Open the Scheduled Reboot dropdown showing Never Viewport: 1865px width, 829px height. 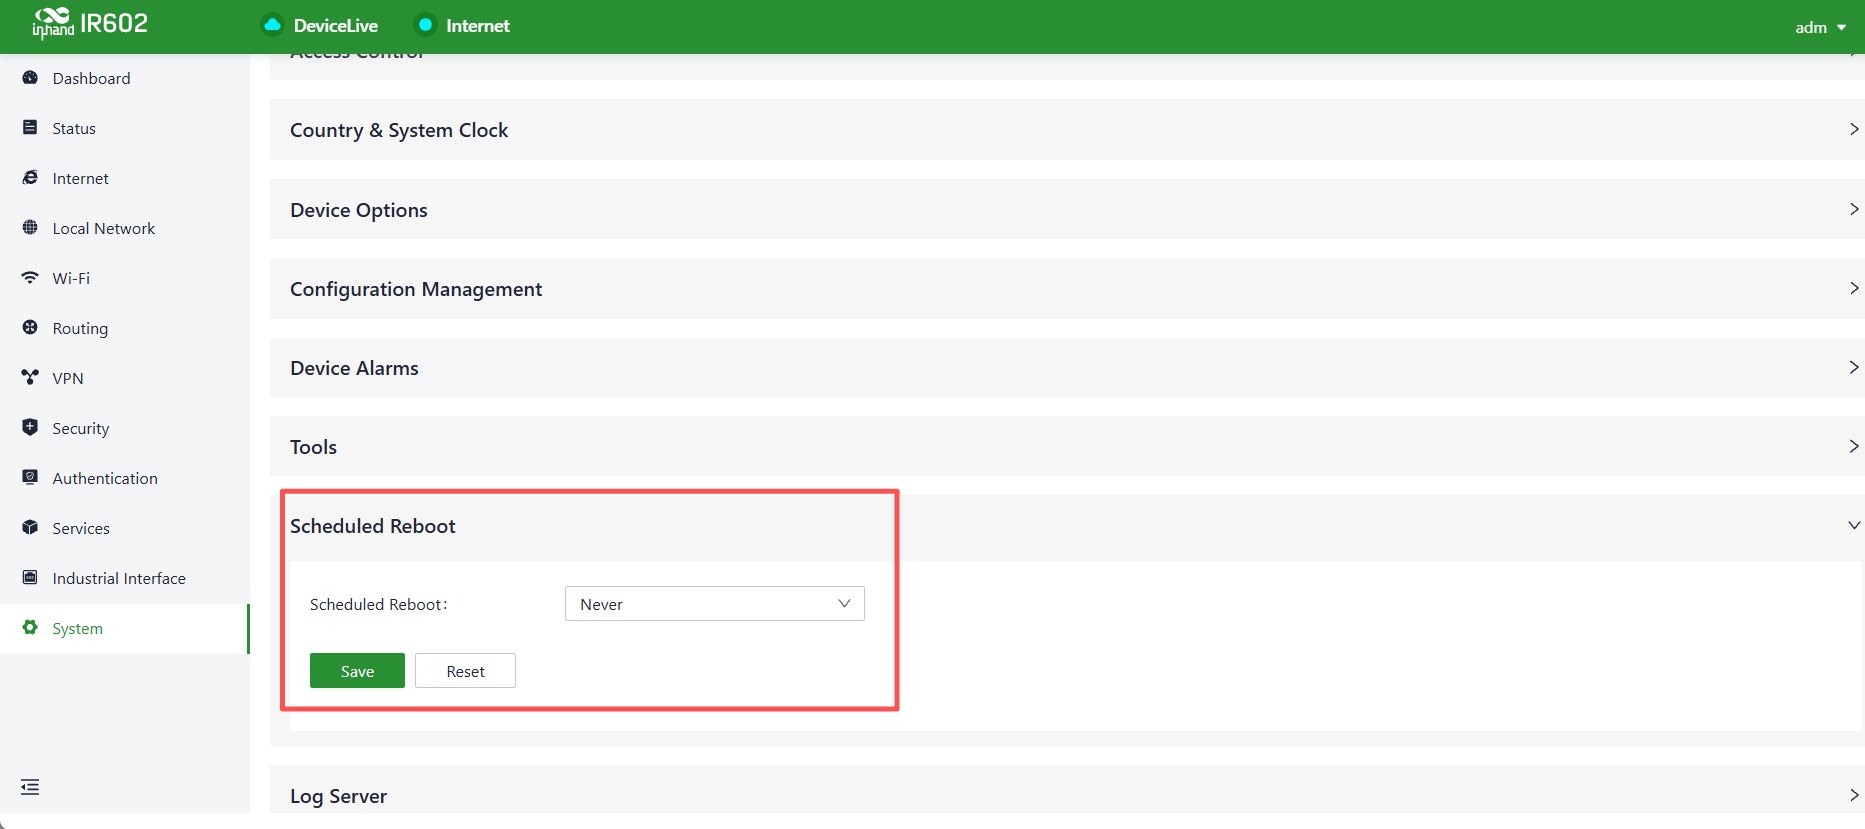click(715, 604)
